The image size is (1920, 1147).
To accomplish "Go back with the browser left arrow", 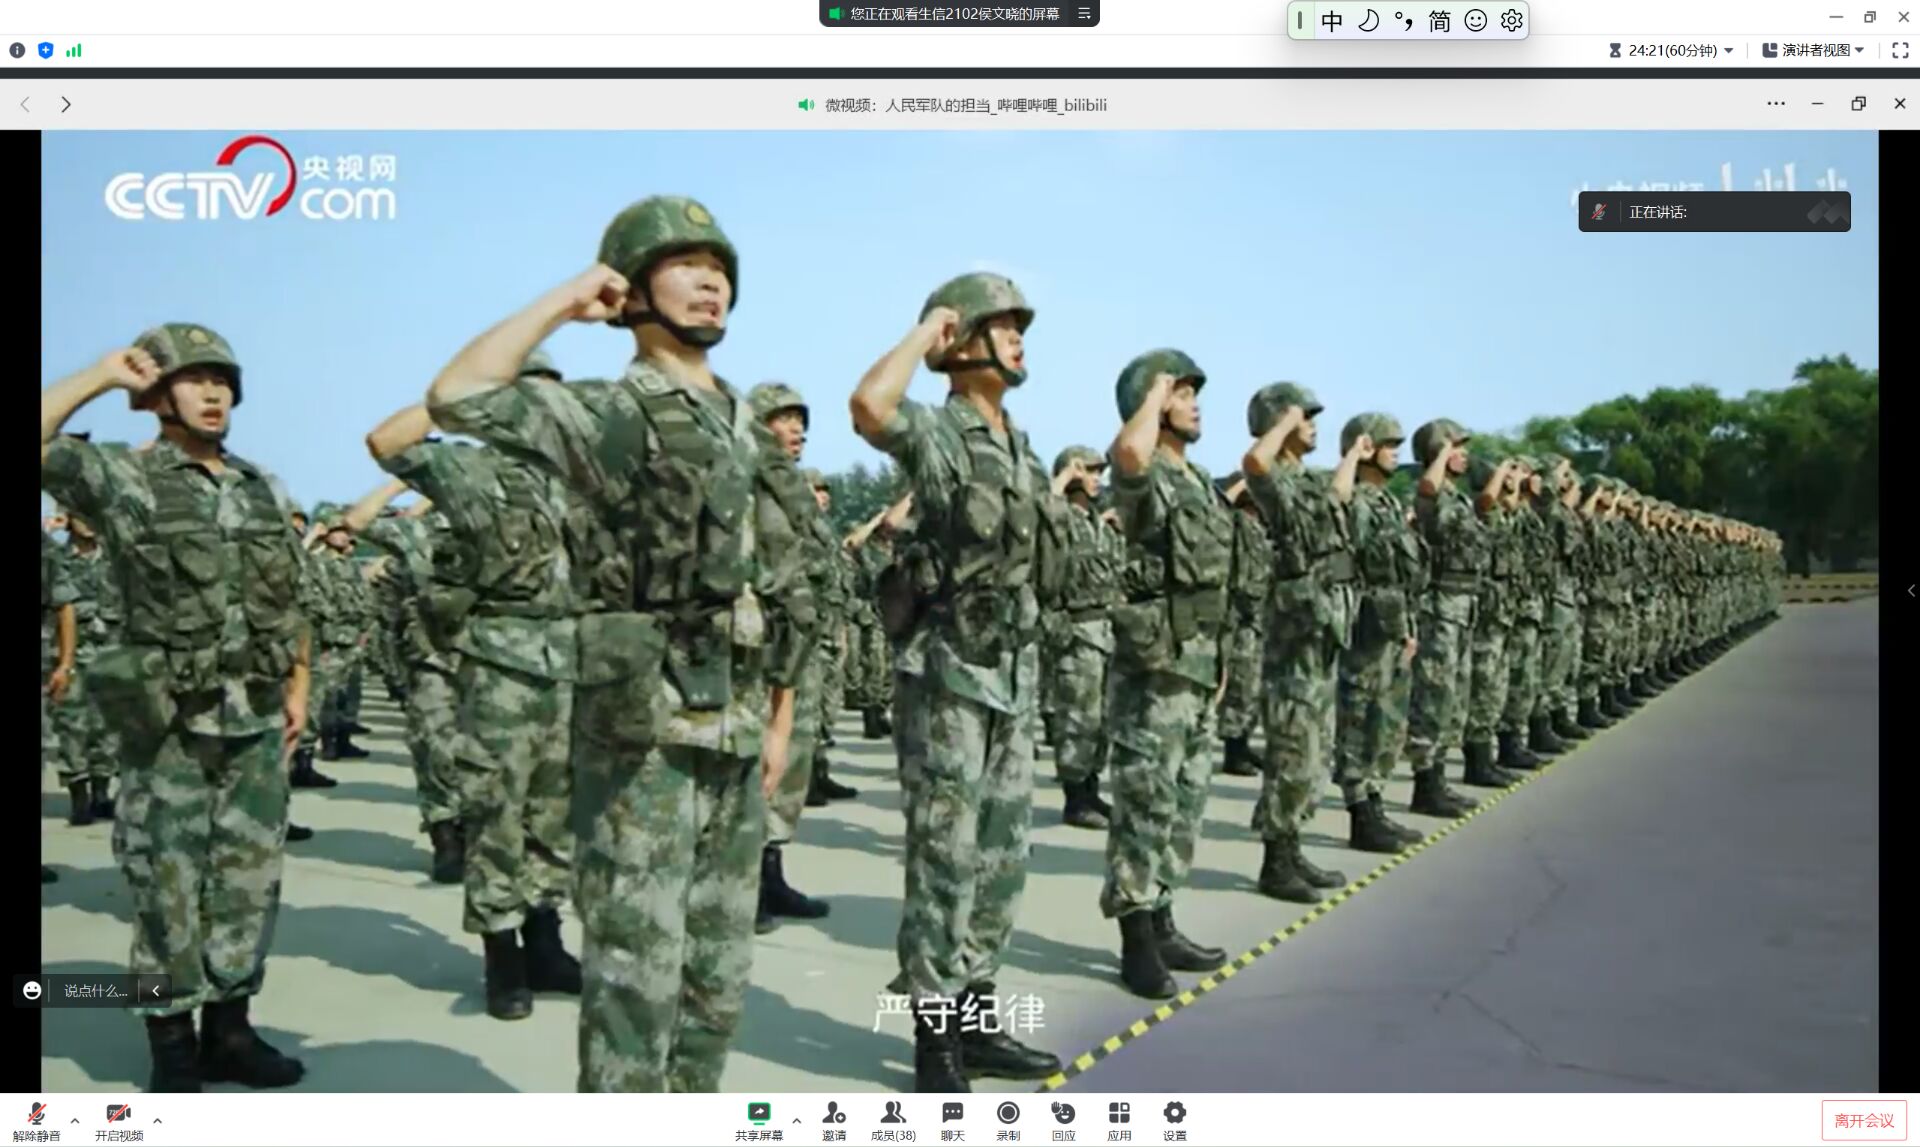I will (26, 104).
